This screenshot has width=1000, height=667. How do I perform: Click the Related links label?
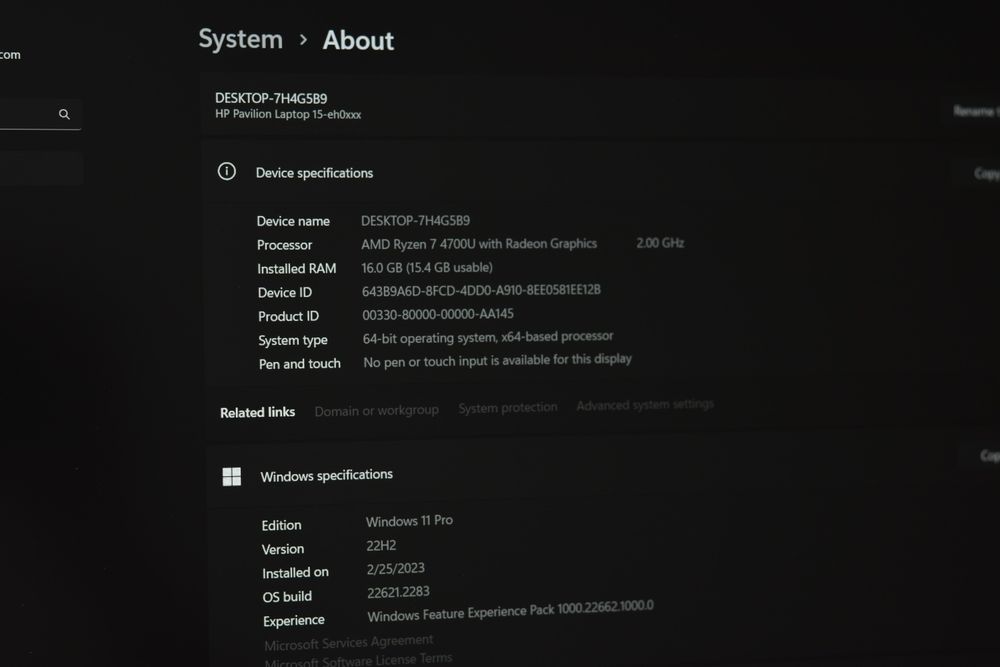(x=258, y=413)
